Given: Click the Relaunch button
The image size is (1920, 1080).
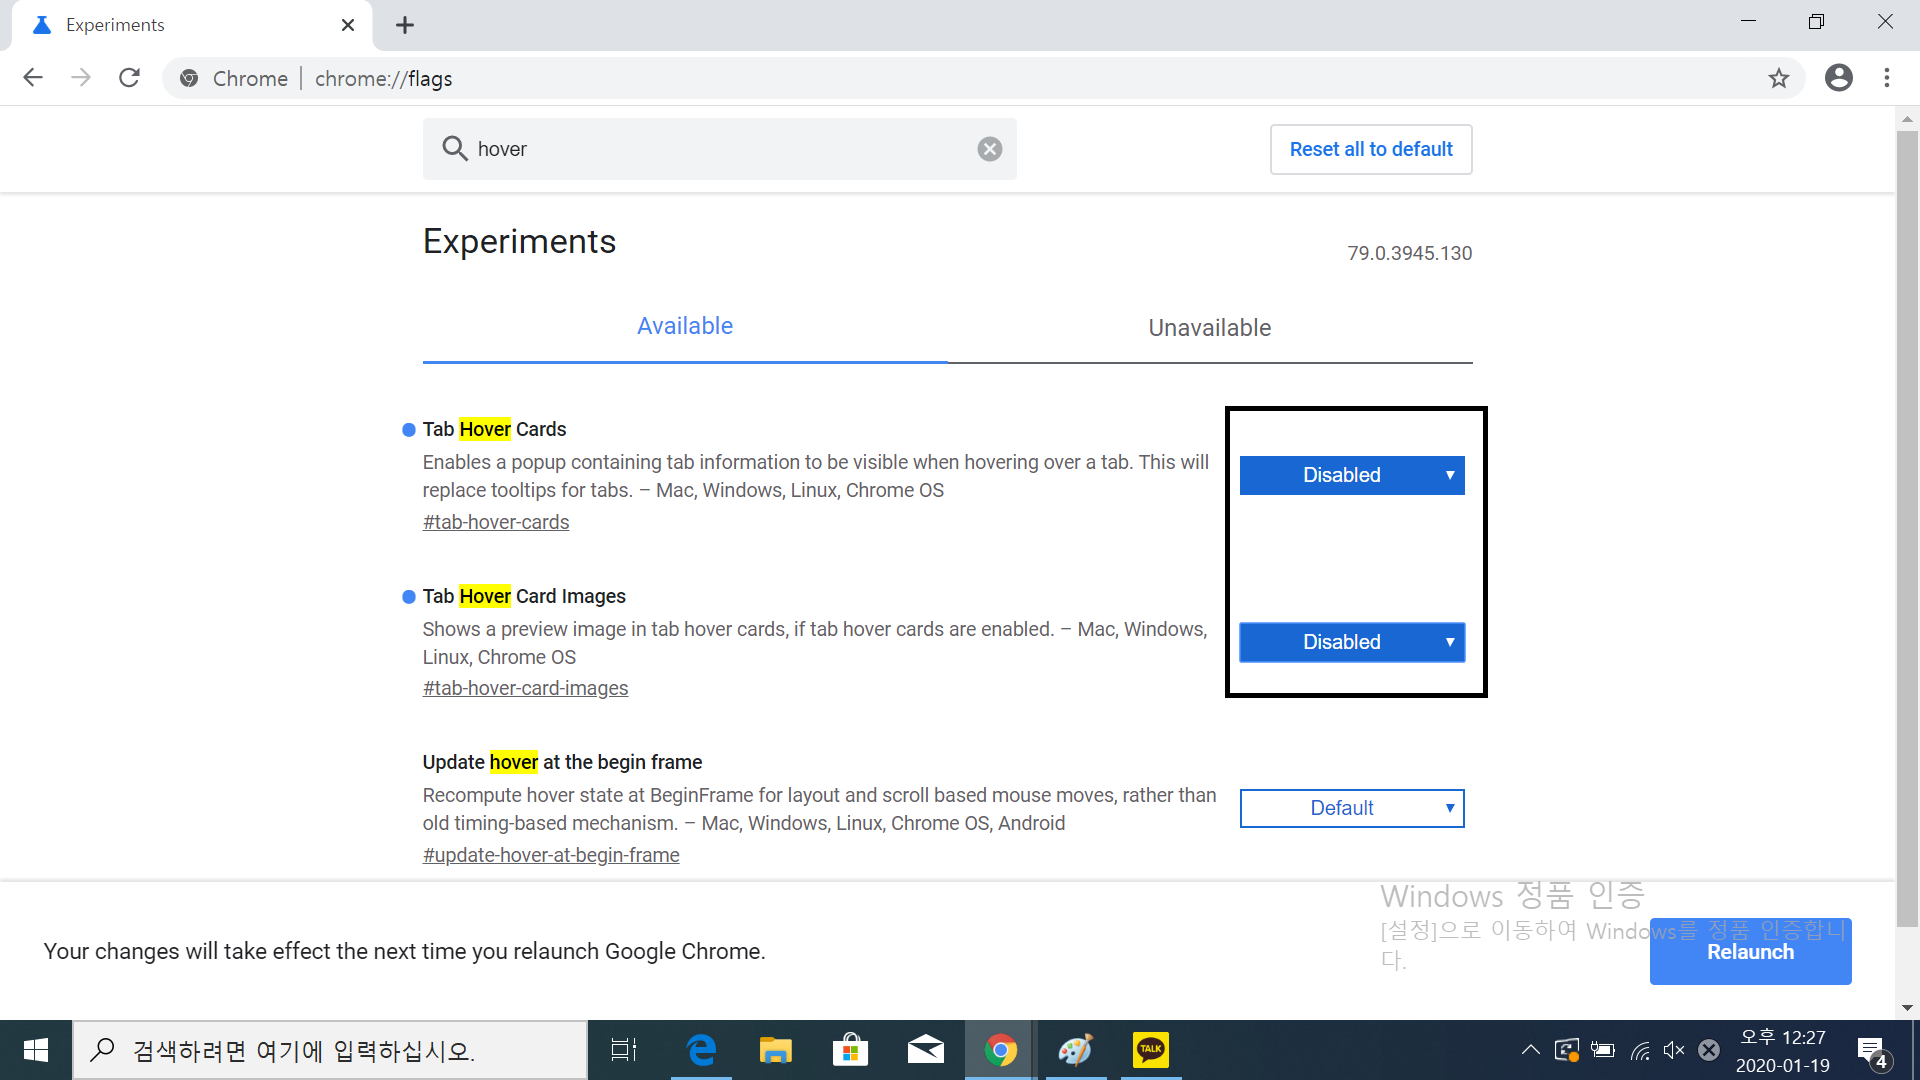Looking at the screenshot, I should click(1750, 952).
